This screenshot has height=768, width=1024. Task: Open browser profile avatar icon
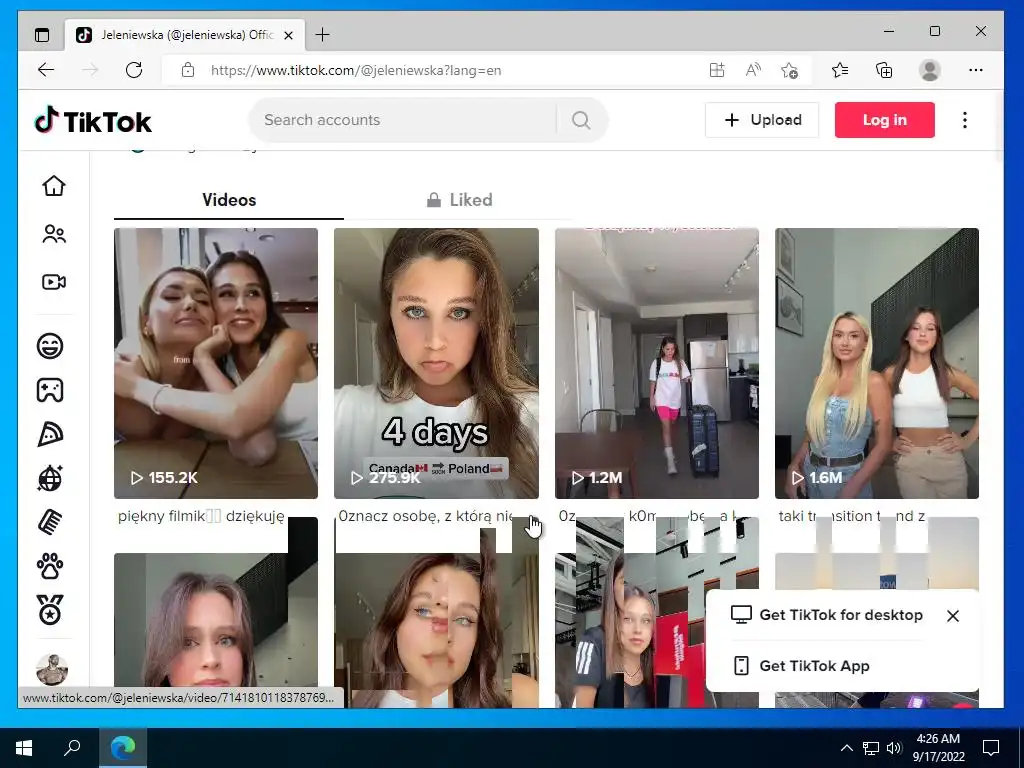pos(929,70)
